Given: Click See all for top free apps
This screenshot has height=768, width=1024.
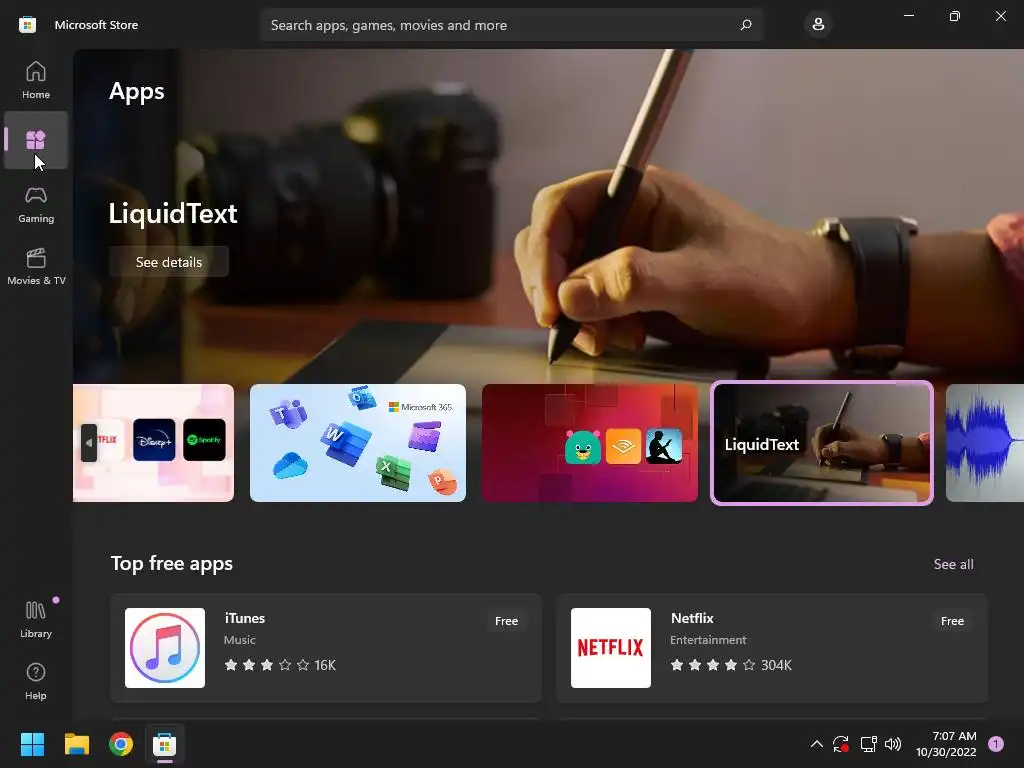Looking at the screenshot, I should point(953,564).
